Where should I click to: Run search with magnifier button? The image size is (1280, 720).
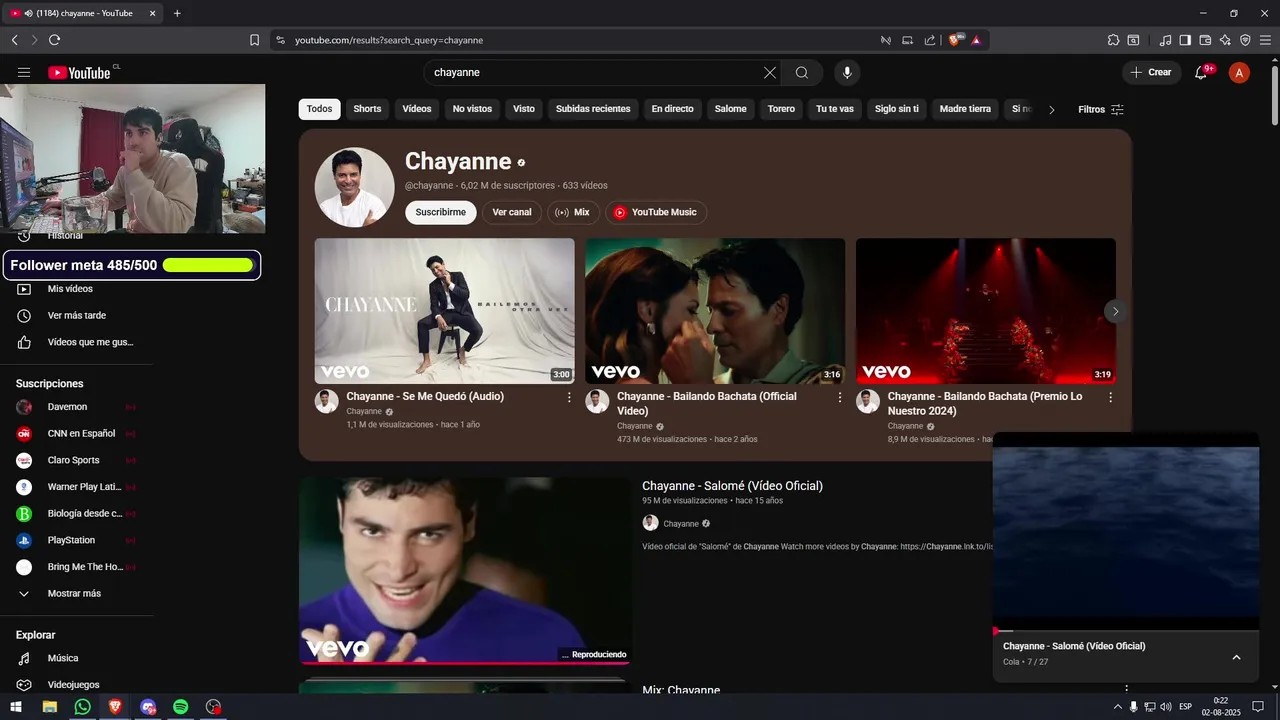[802, 72]
